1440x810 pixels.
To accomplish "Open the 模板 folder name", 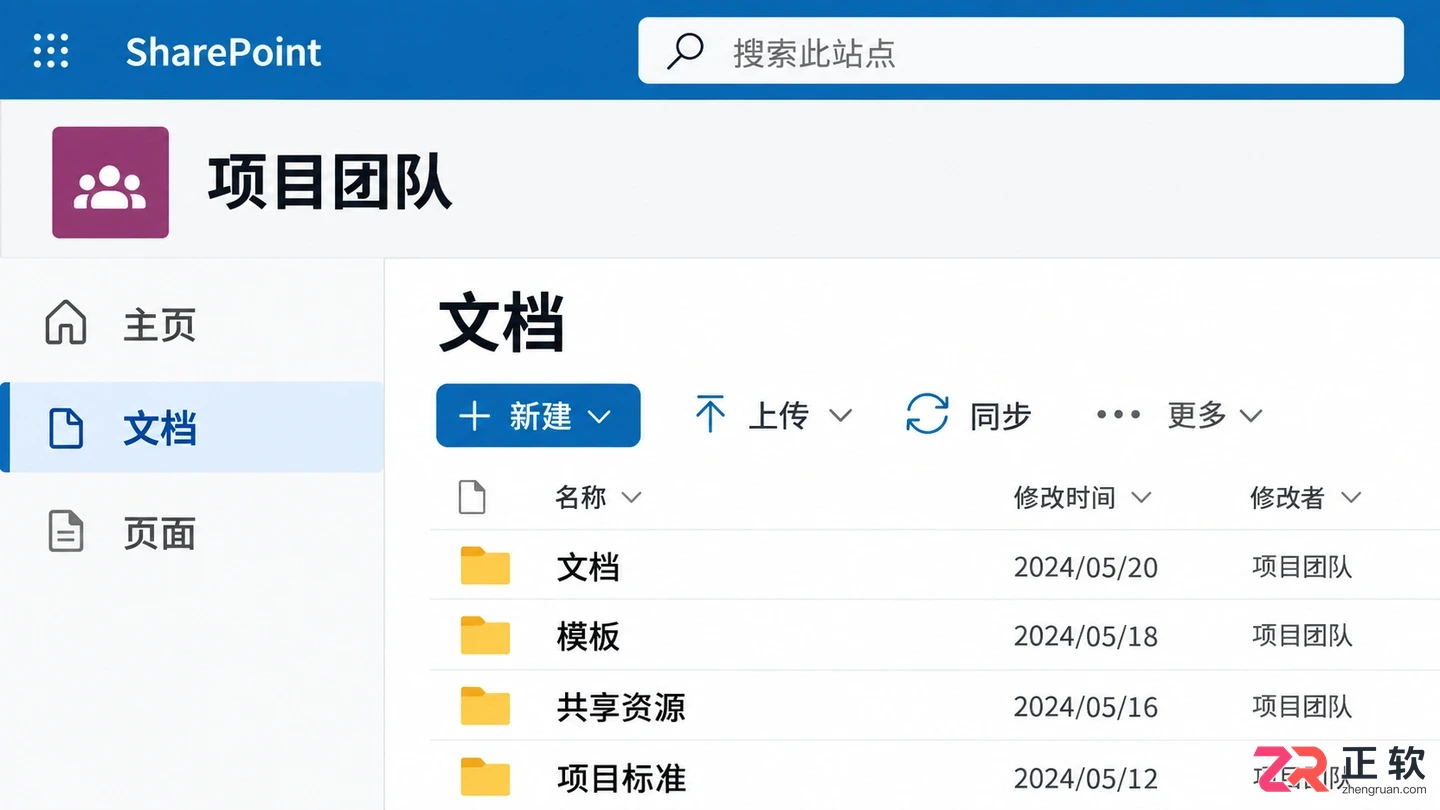I will 588,636.
